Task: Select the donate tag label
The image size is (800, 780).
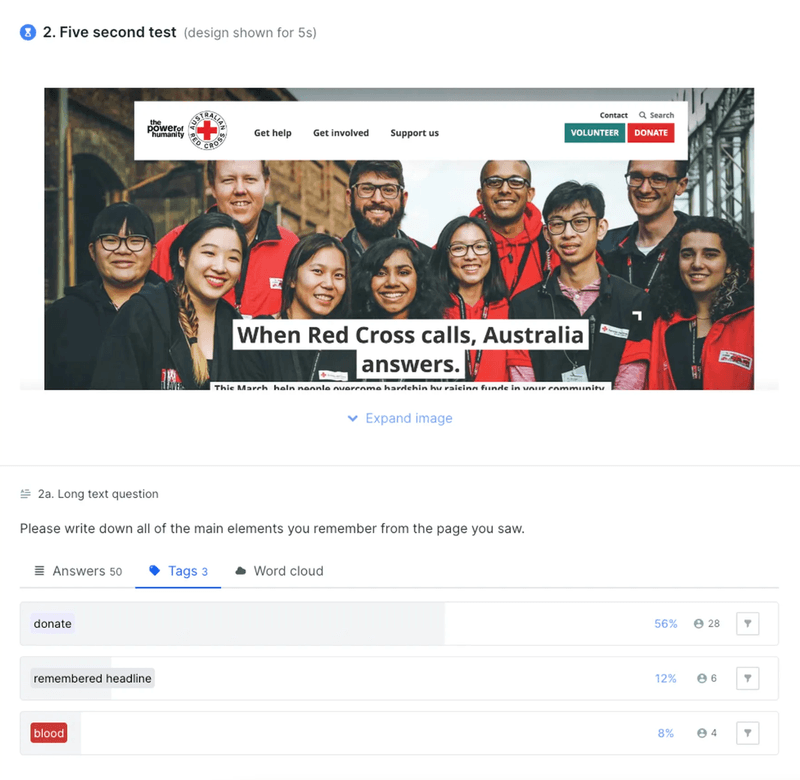Action: coord(53,623)
